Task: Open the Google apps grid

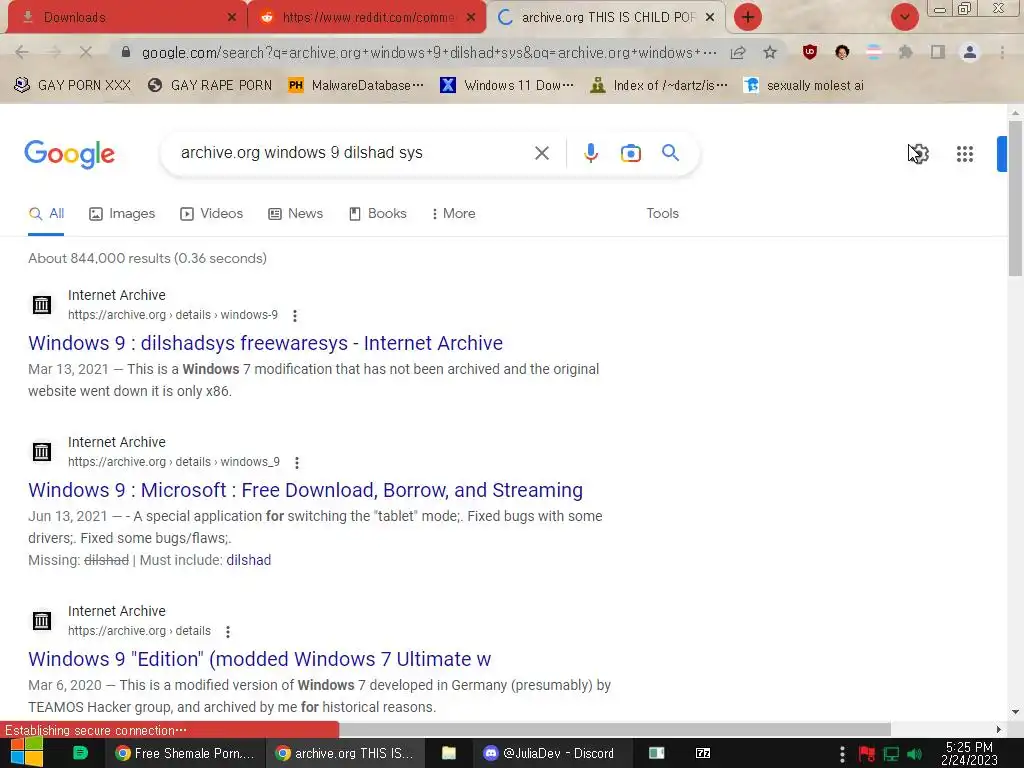Action: [x=965, y=154]
